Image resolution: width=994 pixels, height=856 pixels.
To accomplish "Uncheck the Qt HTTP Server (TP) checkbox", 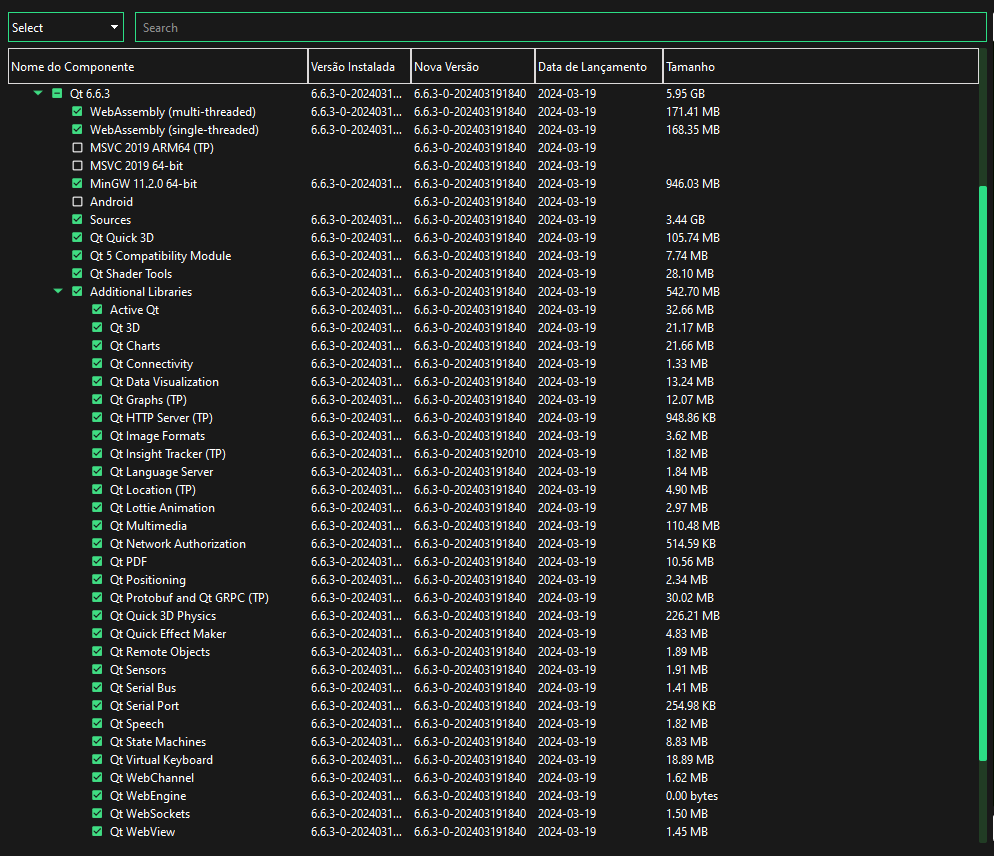I will (x=97, y=417).
